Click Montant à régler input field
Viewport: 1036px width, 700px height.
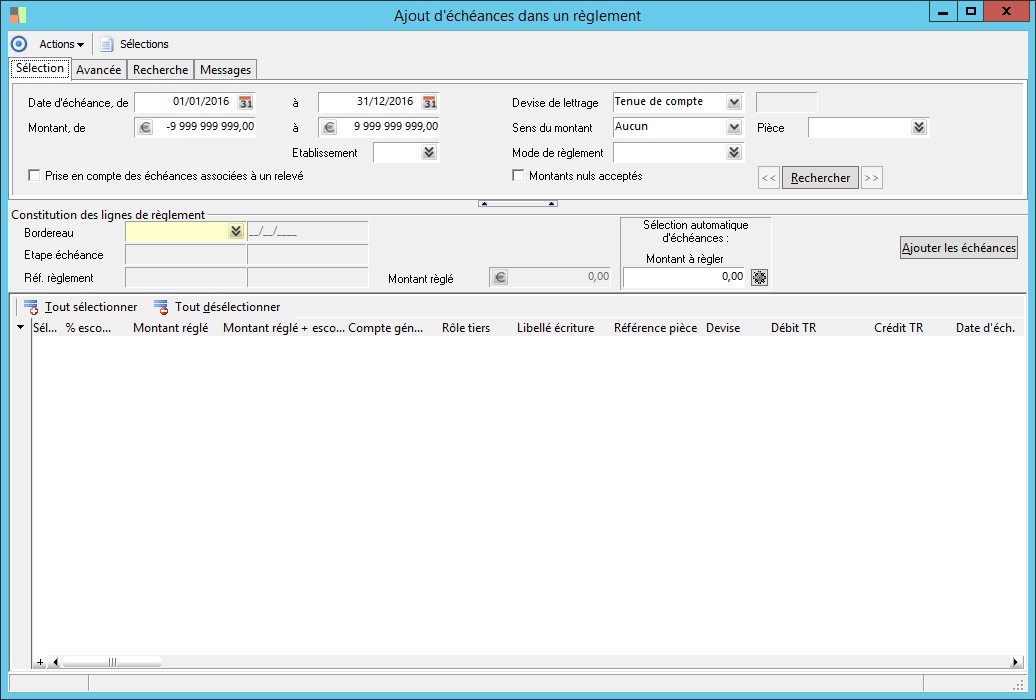685,277
